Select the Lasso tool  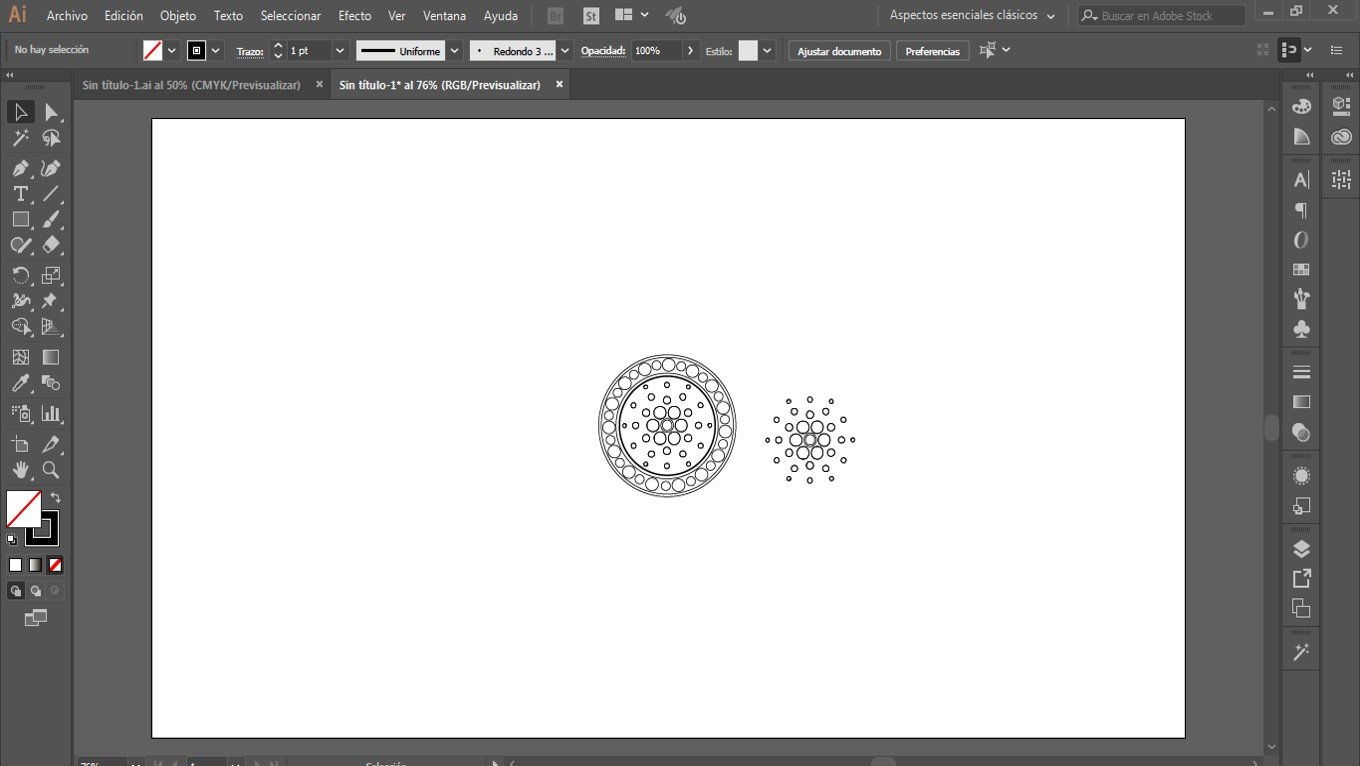pos(51,138)
